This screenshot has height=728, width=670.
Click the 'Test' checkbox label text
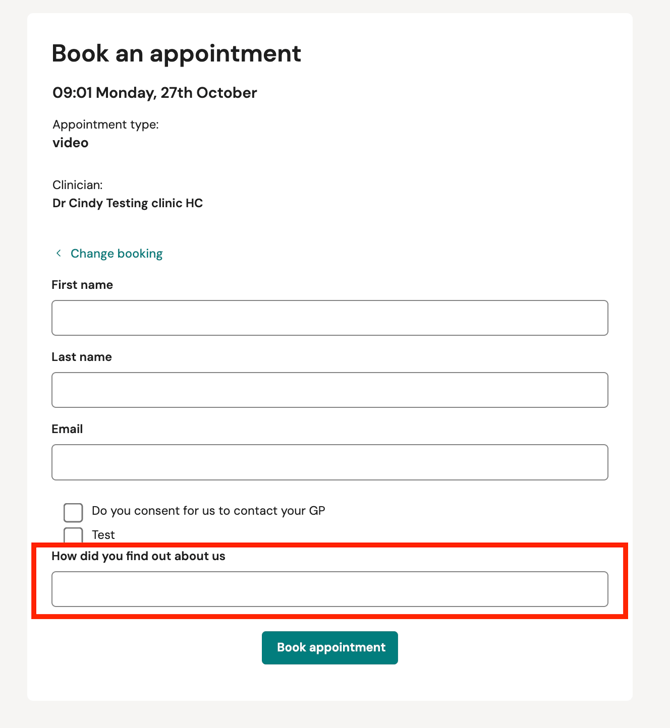[x=103, y=535]
